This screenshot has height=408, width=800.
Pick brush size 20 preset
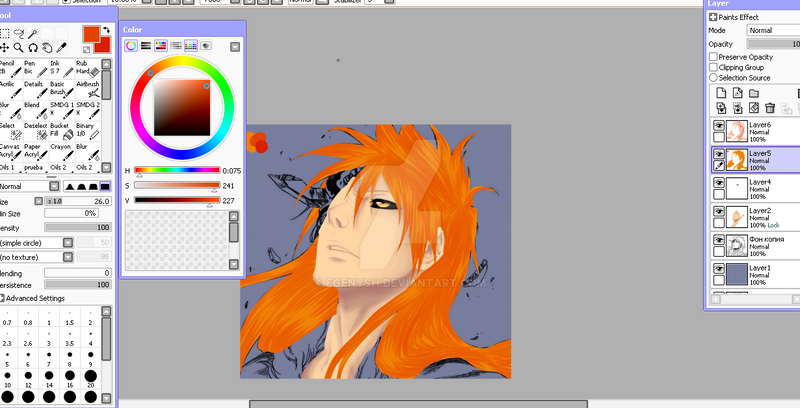90,376
